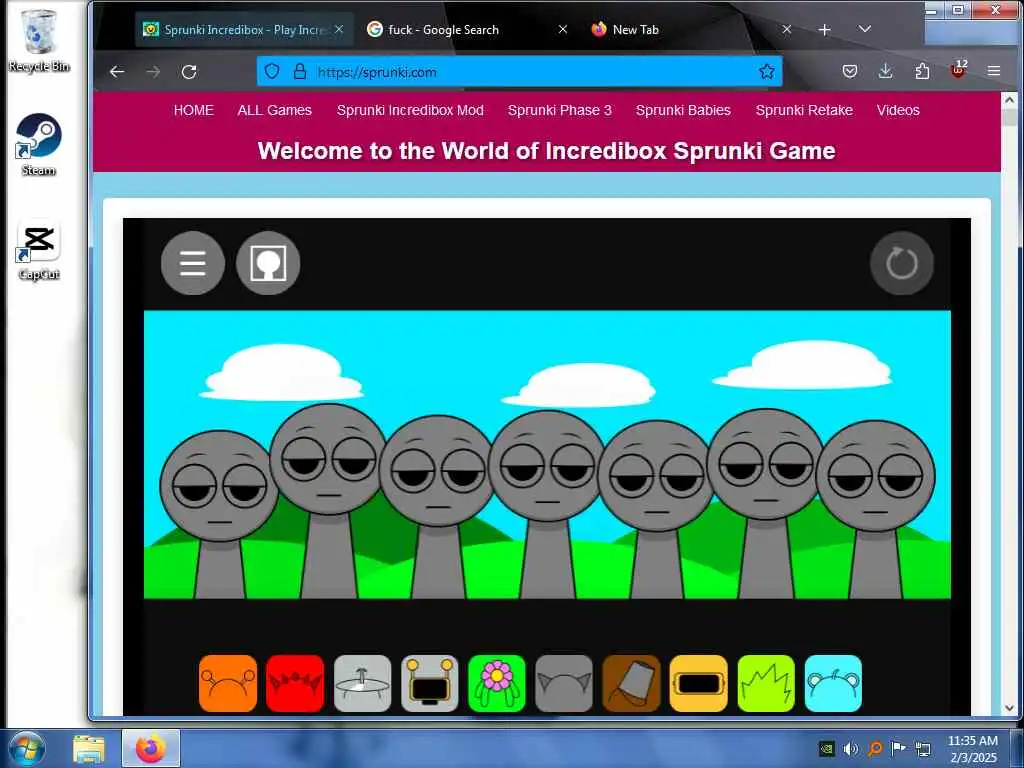This screenshot has width=1024, height=768.
Task: Select the yellow visor character icon
Action: point(699,683)
